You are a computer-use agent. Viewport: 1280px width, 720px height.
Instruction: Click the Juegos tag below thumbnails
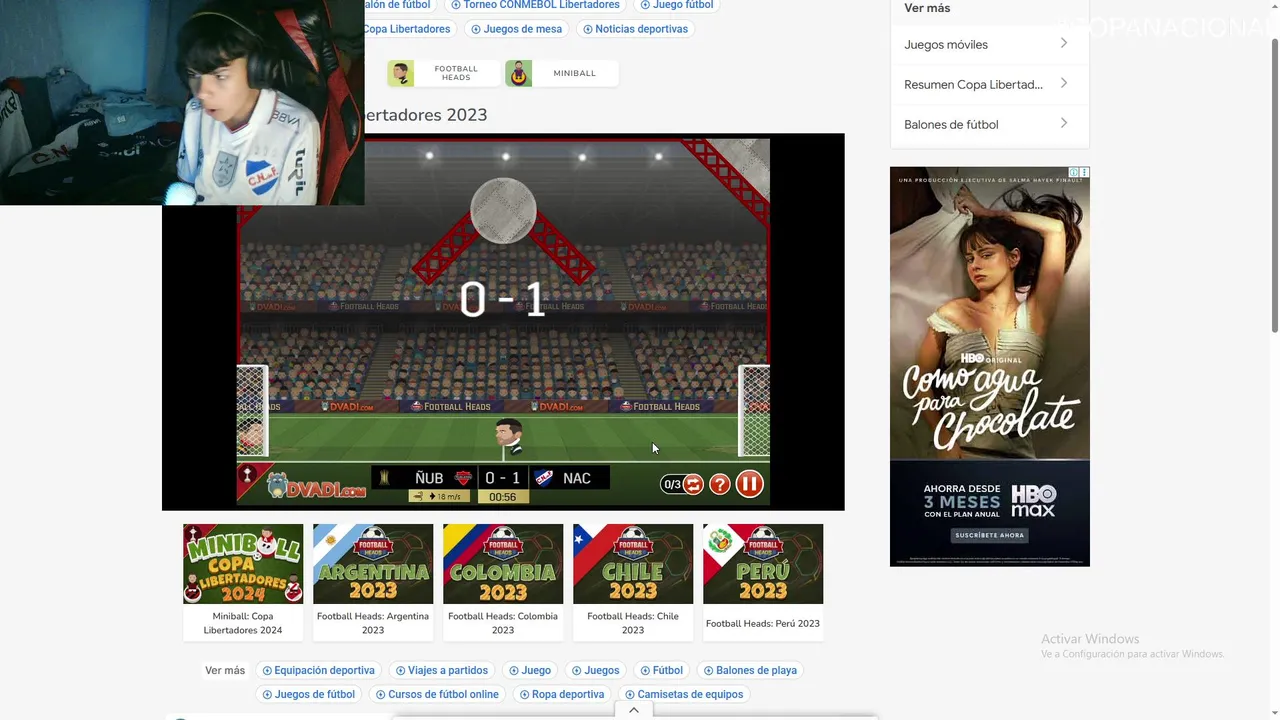tap(596, 670)
